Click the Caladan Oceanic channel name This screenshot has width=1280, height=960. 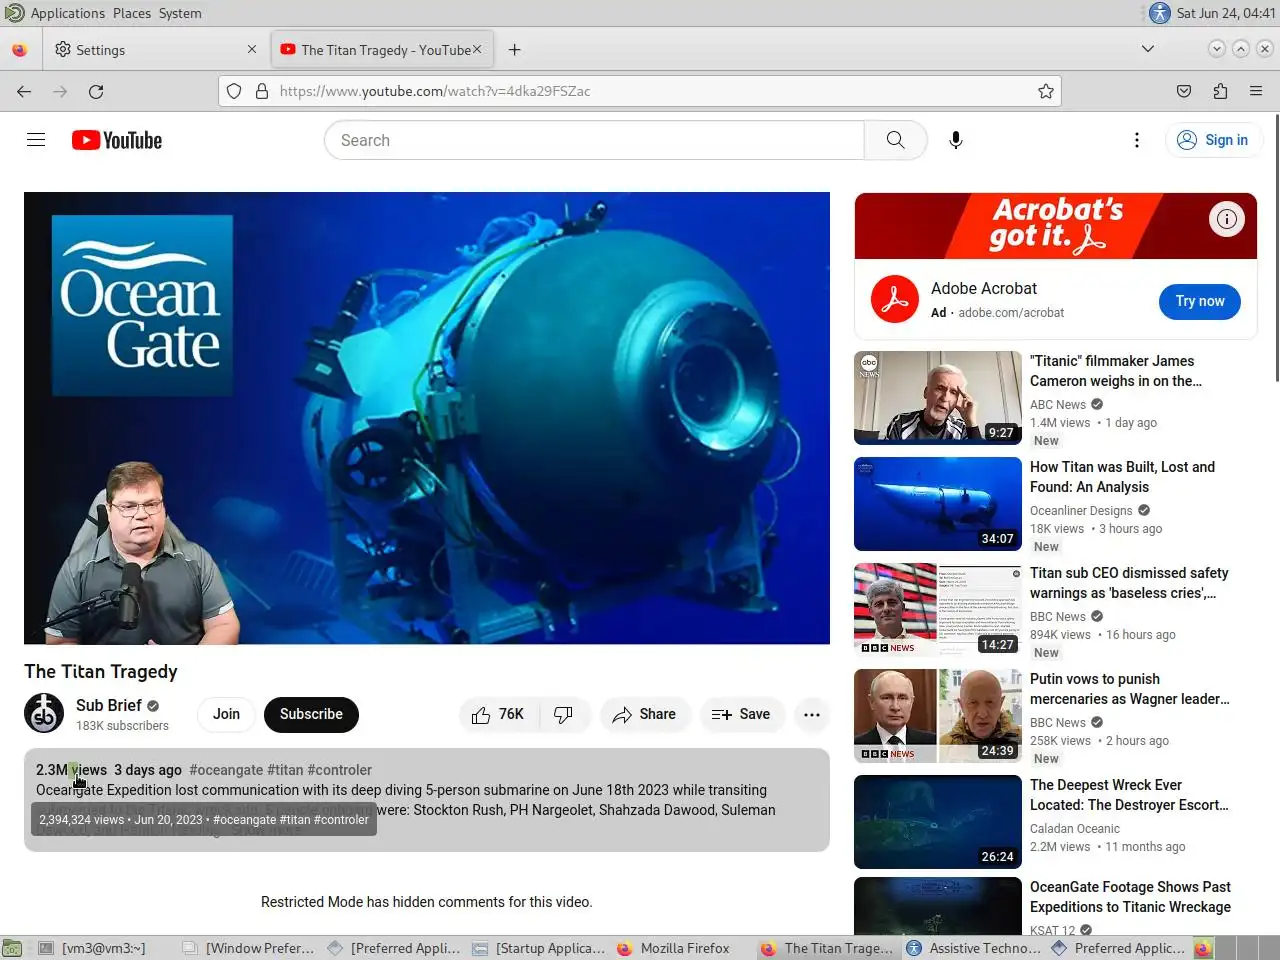click(x=1075, y=828)
